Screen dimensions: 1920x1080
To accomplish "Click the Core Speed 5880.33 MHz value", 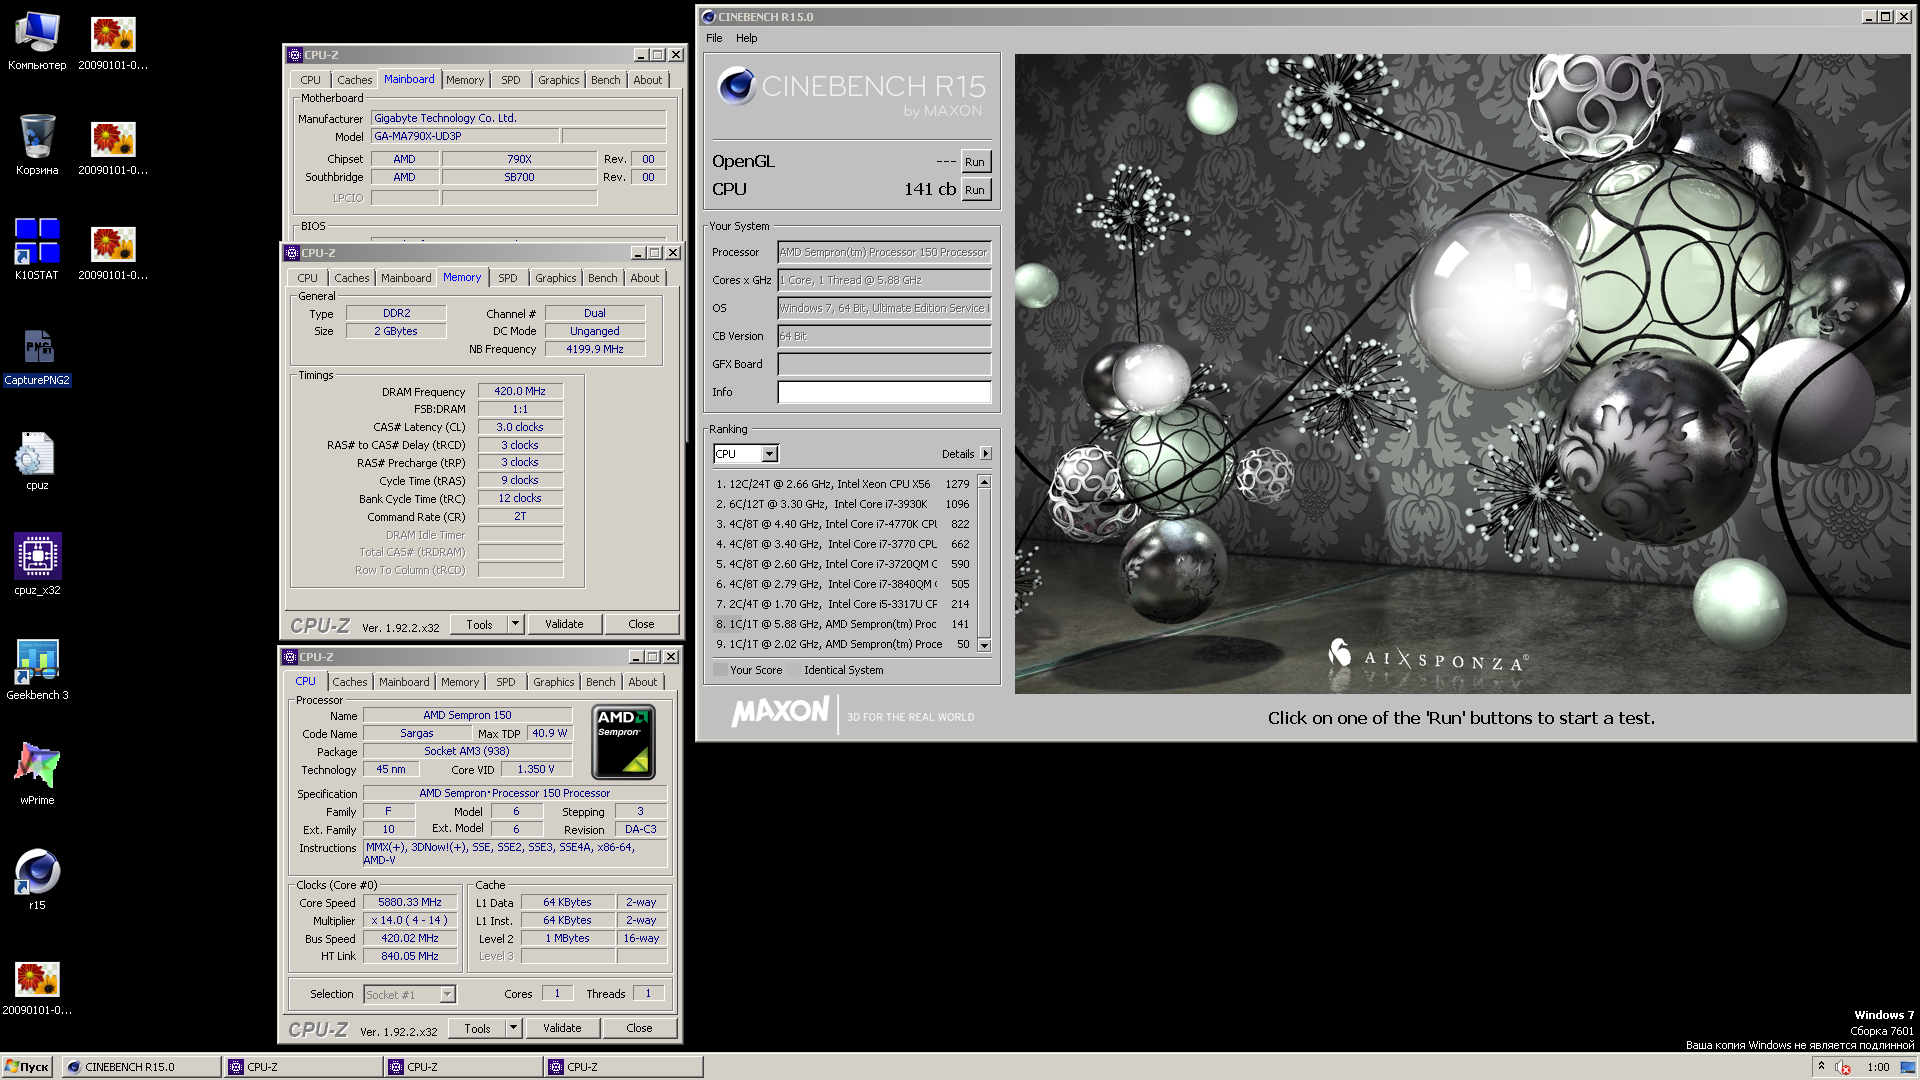I will click(410, 902).
